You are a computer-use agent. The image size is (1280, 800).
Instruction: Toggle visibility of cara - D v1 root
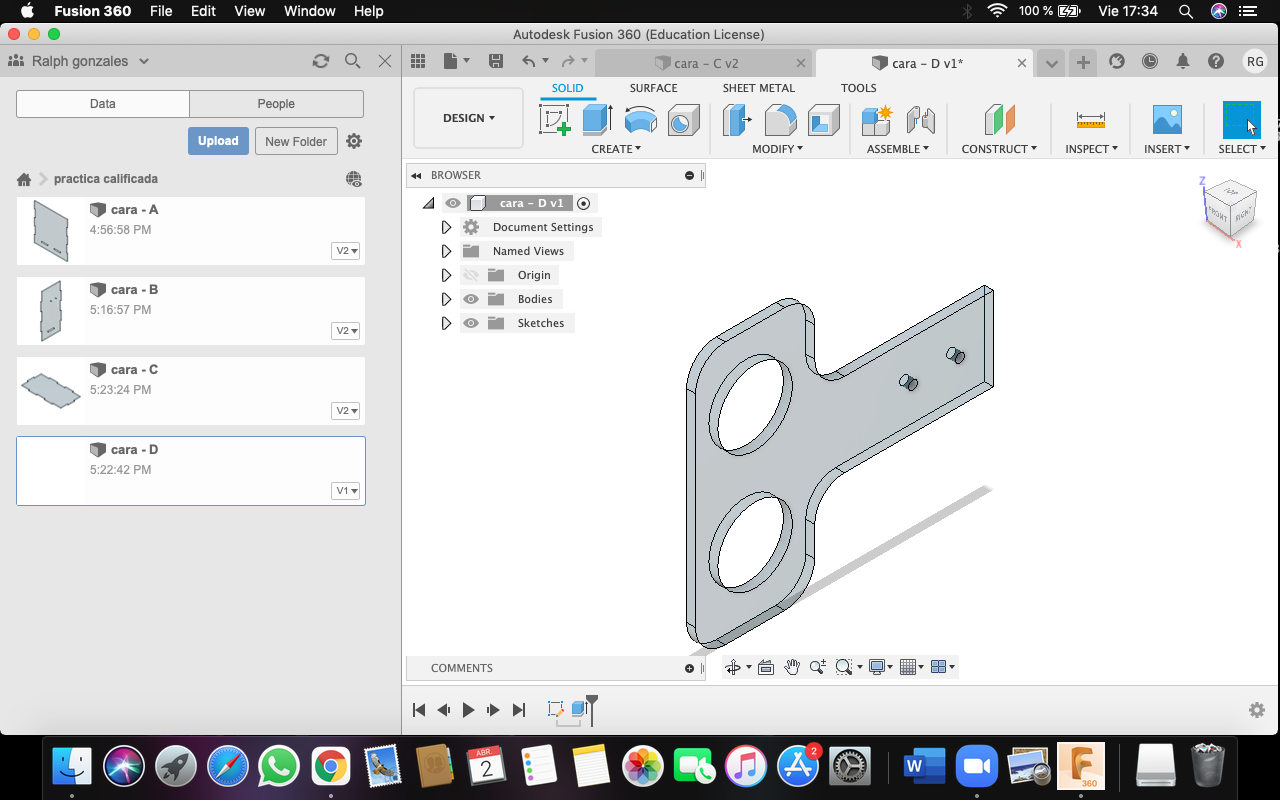[x=453, y=203]
